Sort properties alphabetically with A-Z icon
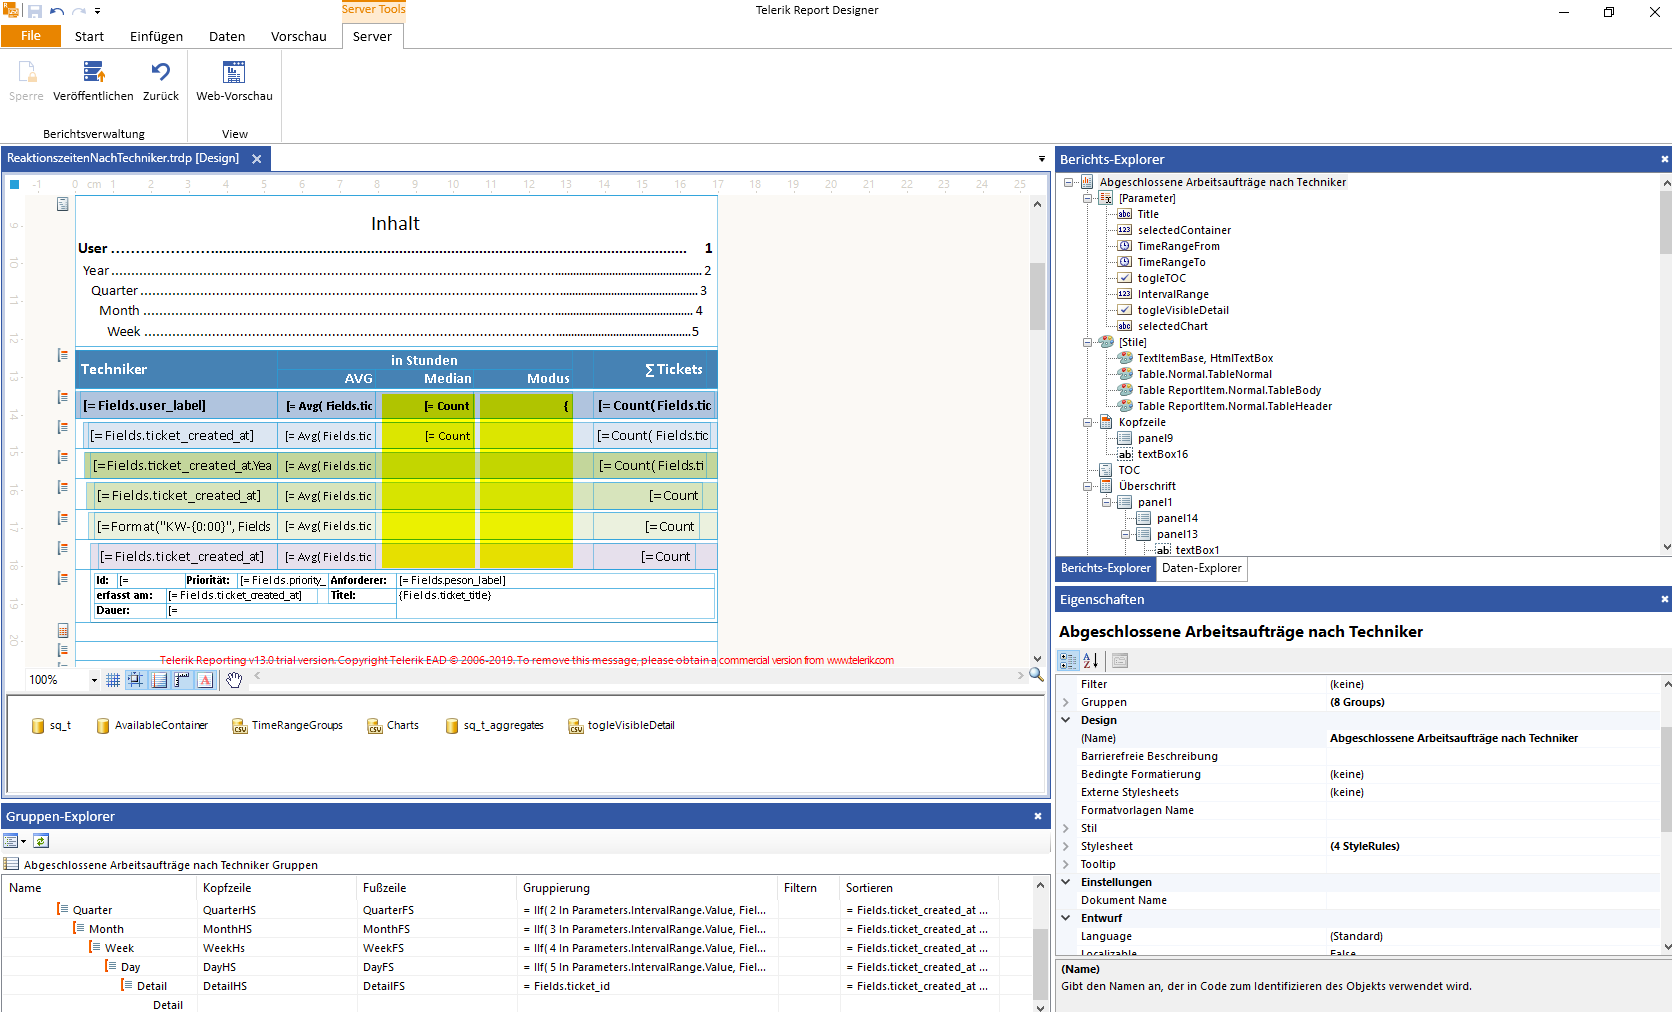 pyautogui.click(x=1091, y=661)
